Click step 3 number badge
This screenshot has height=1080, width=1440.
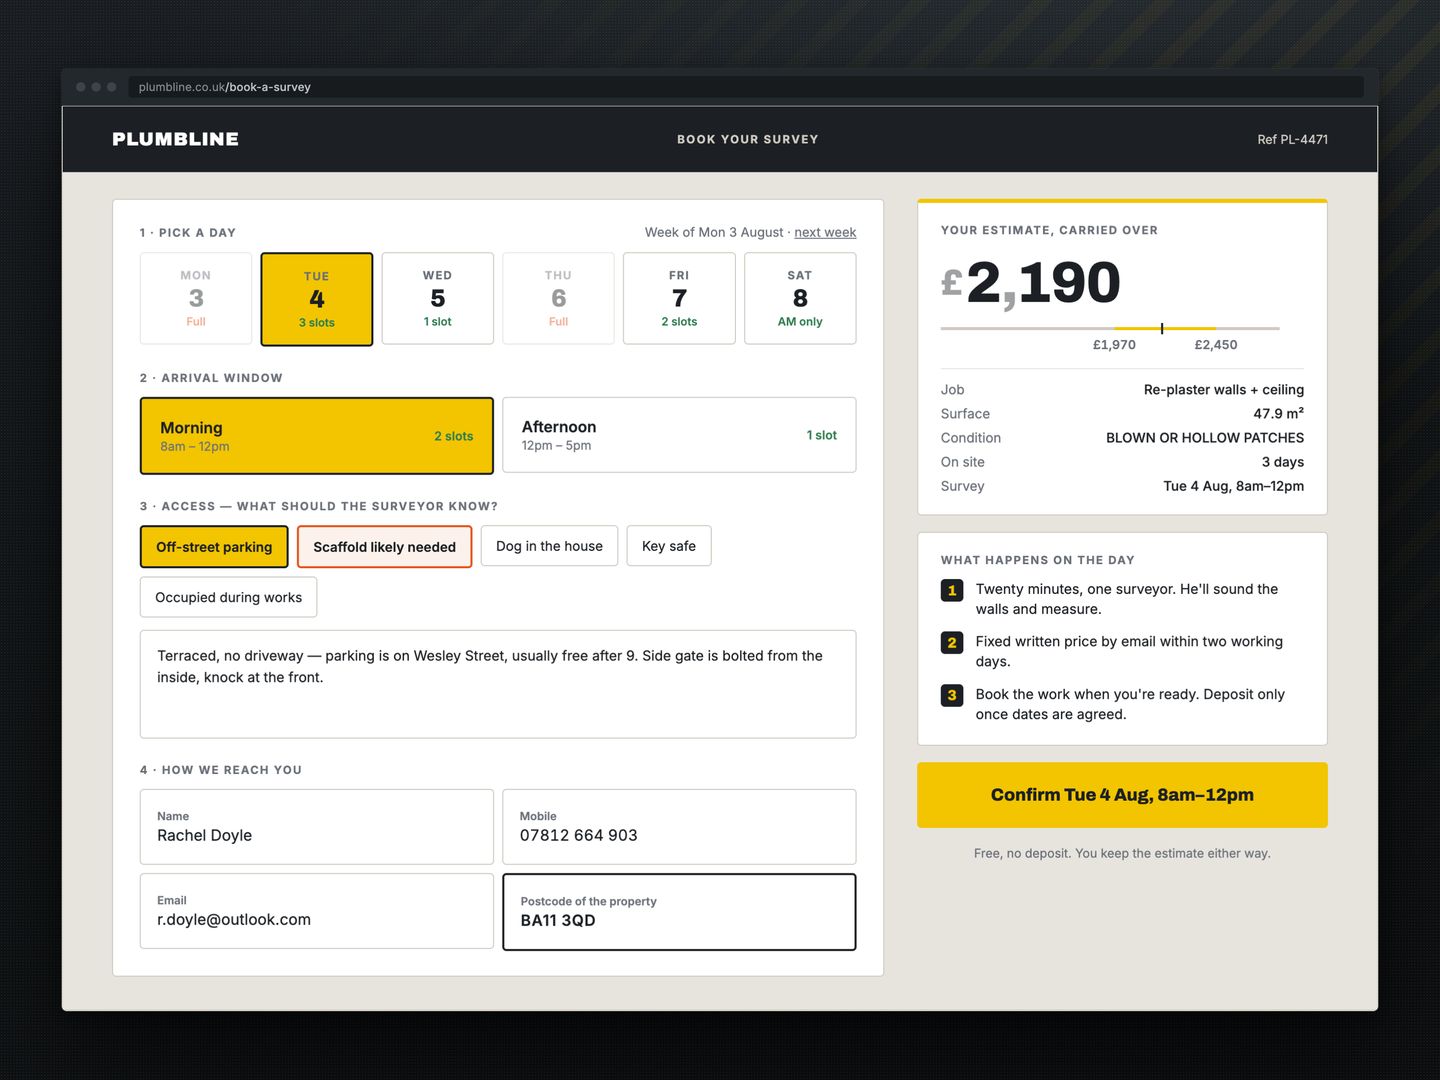coord(952,695)
